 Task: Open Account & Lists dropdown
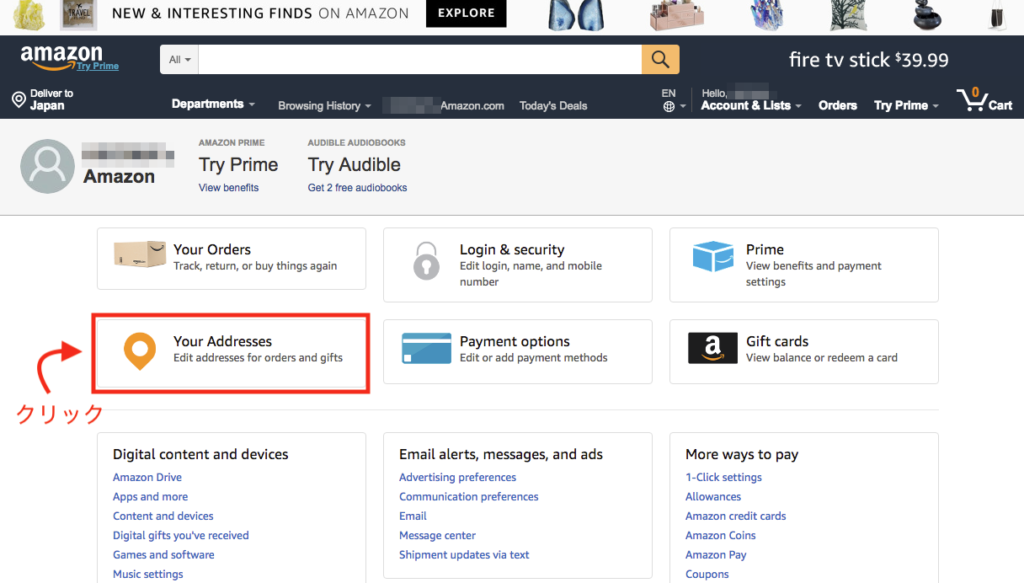(x=750, y=105)
